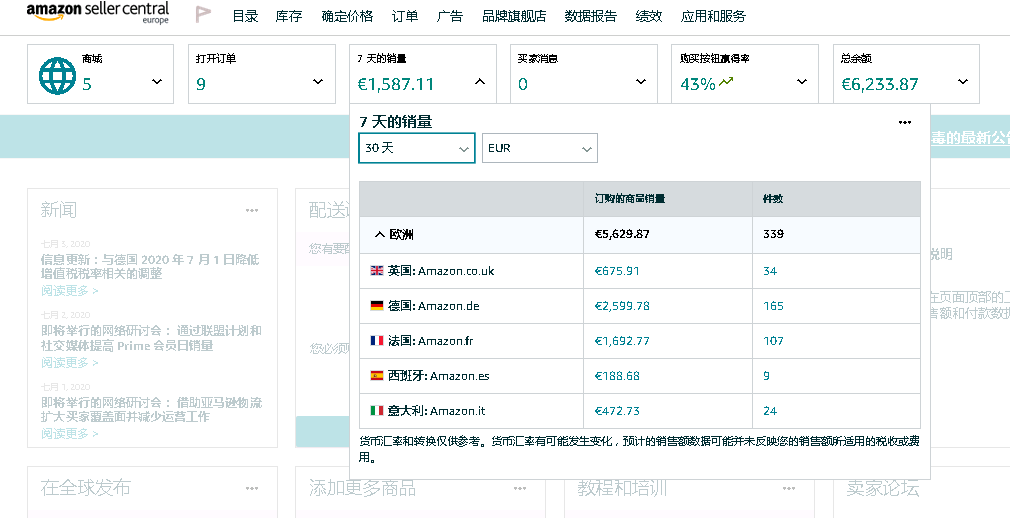Click the flag icon beside the logo
The image size is (1010, 518).
204,14
